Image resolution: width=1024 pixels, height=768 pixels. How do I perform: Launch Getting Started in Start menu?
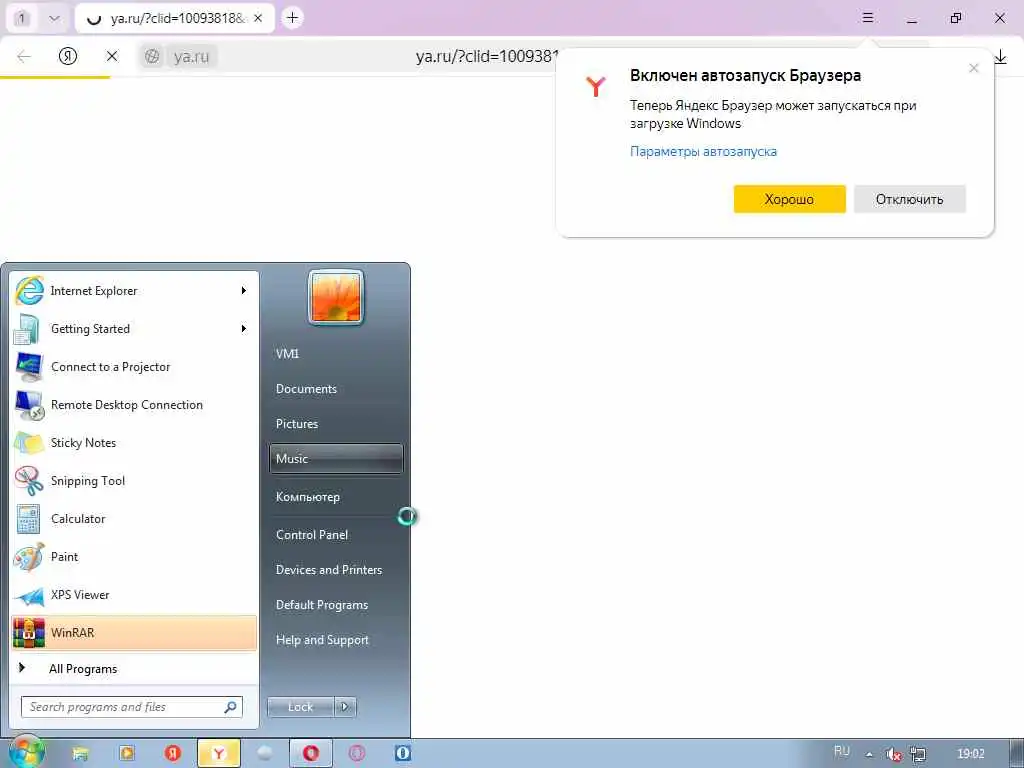pos(134,328)
